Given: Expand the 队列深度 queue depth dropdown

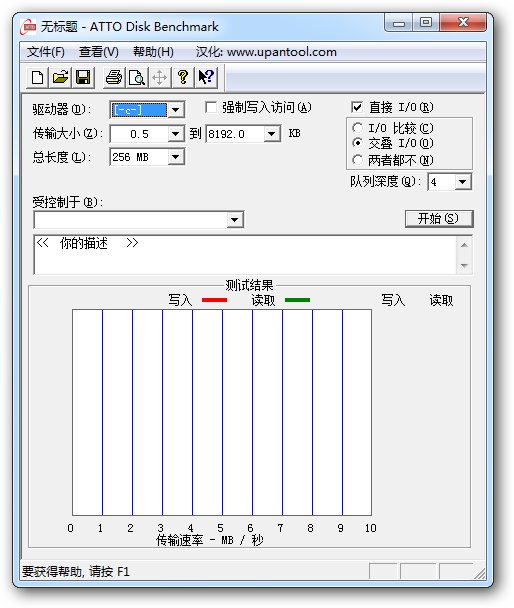Looking at the screenshot, I should pyautogui.click(x=463, y=181).
